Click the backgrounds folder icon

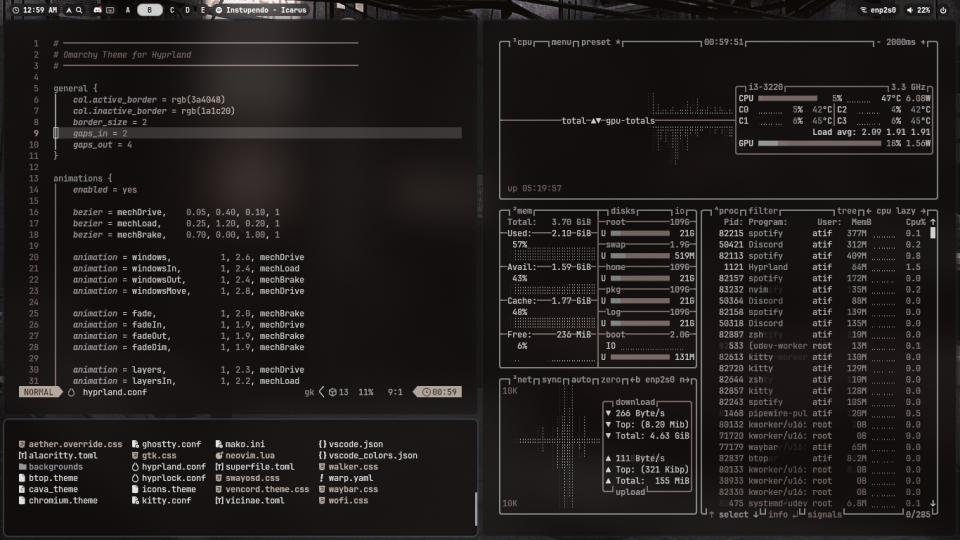point(22,467)
